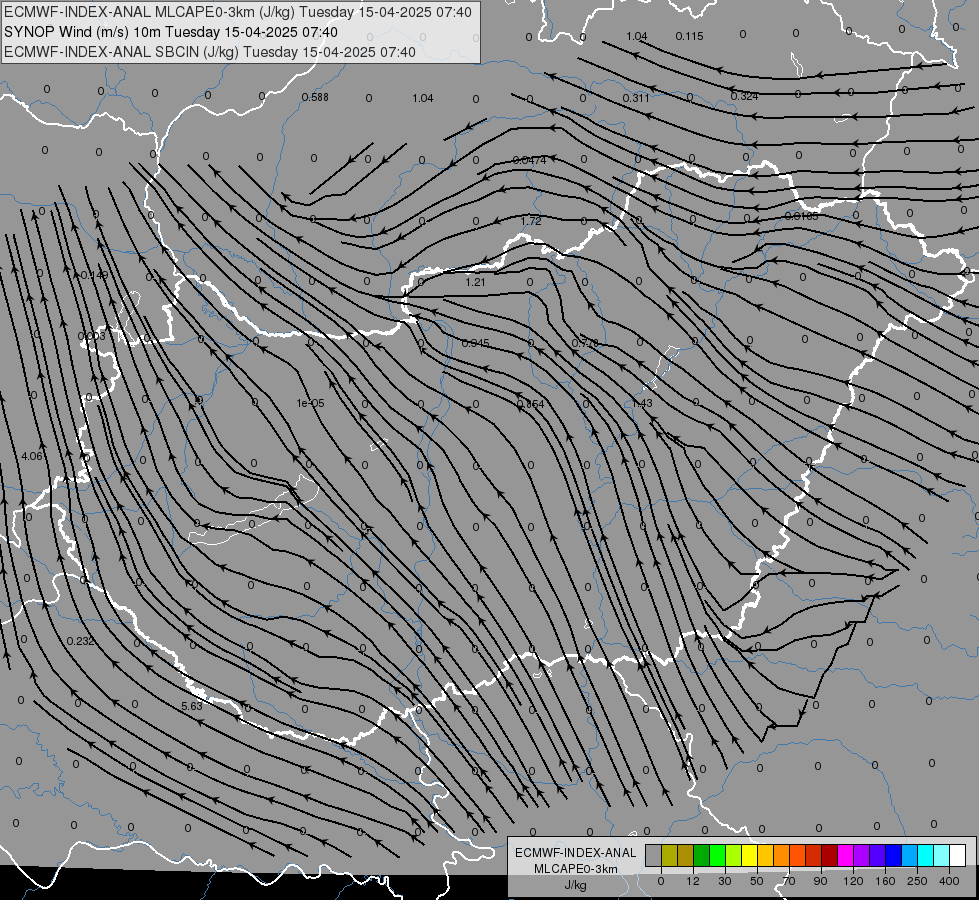Click the amber swatch left of 70
The image size is (979, 900).
[765, 855]
